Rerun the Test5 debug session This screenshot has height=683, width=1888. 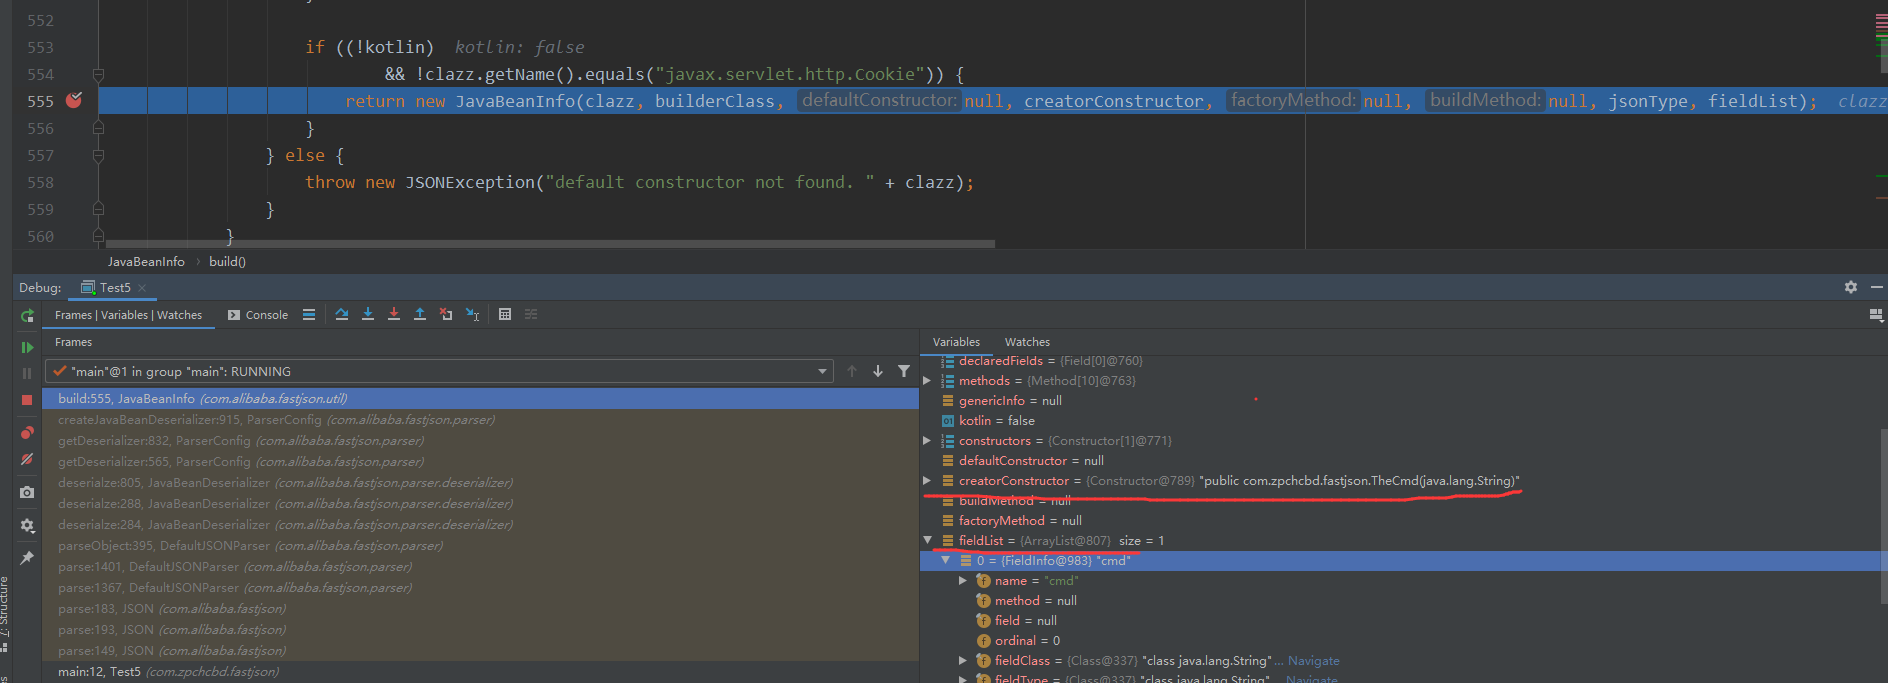(x=27, y=316)
